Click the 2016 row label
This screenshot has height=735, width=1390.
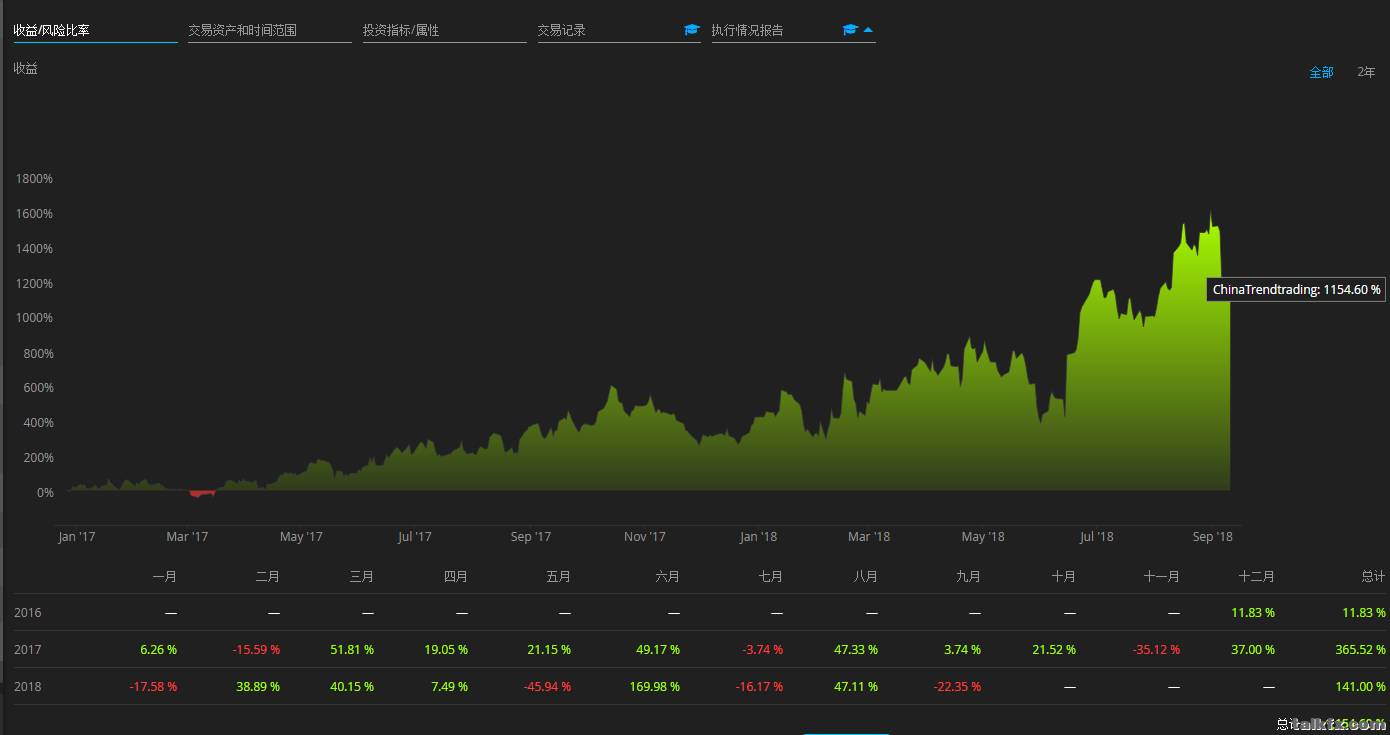[x=28, y=612]
